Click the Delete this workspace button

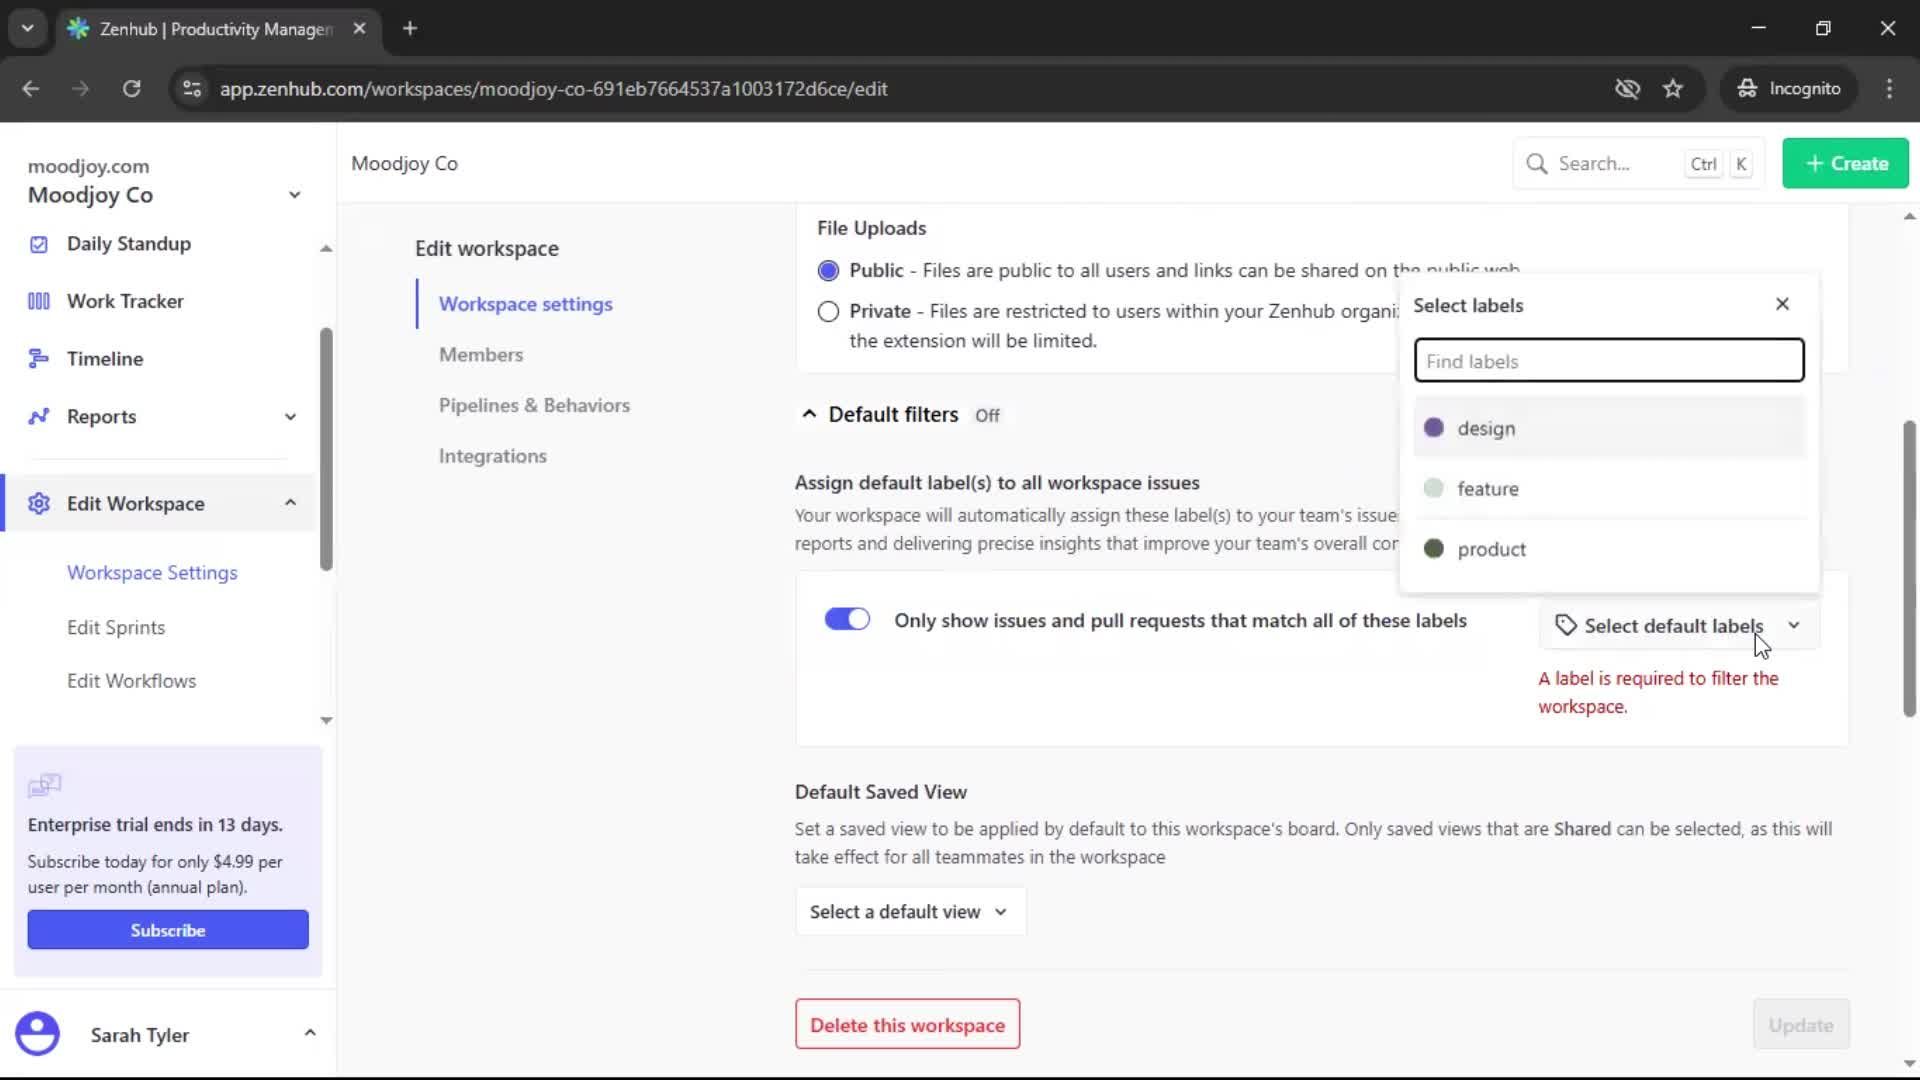[906, 1024]
